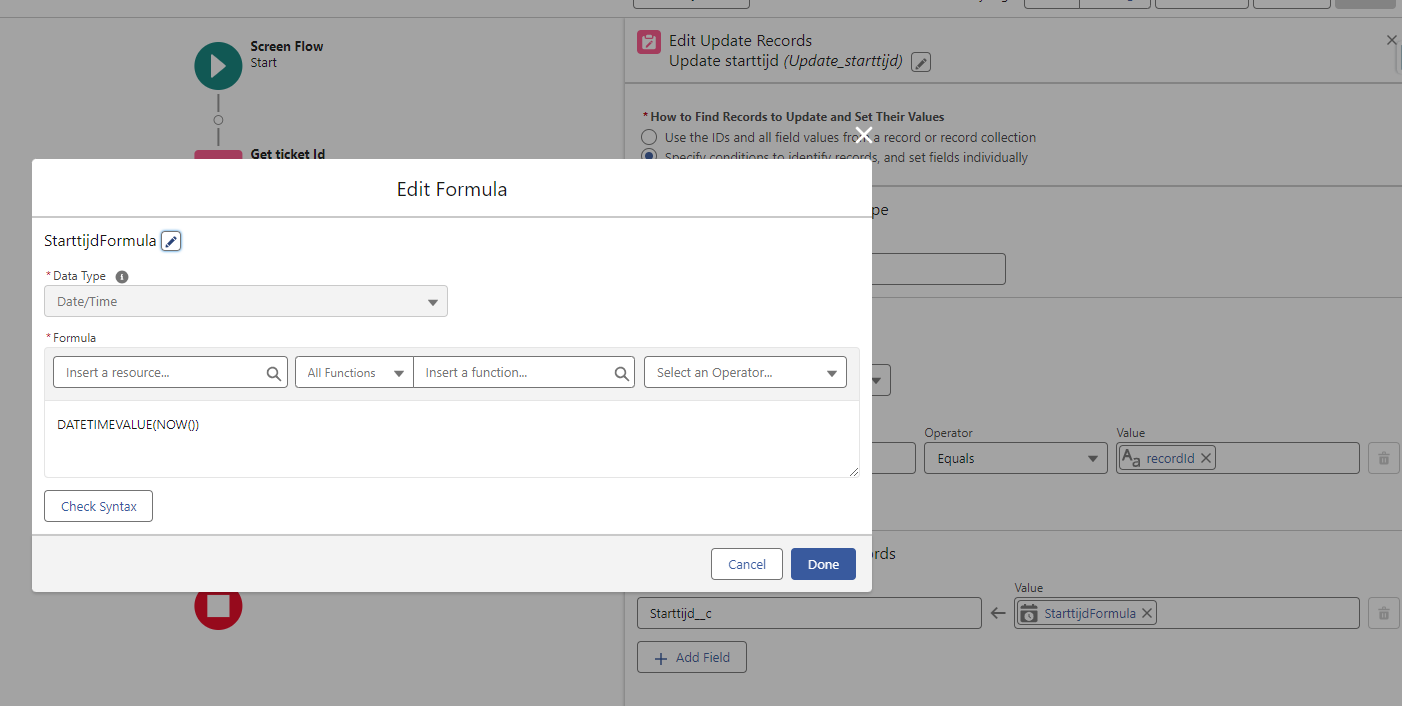Edit the Update starttijd label pencil icon
The image size is (1402, 706).
tap(921, 62)
